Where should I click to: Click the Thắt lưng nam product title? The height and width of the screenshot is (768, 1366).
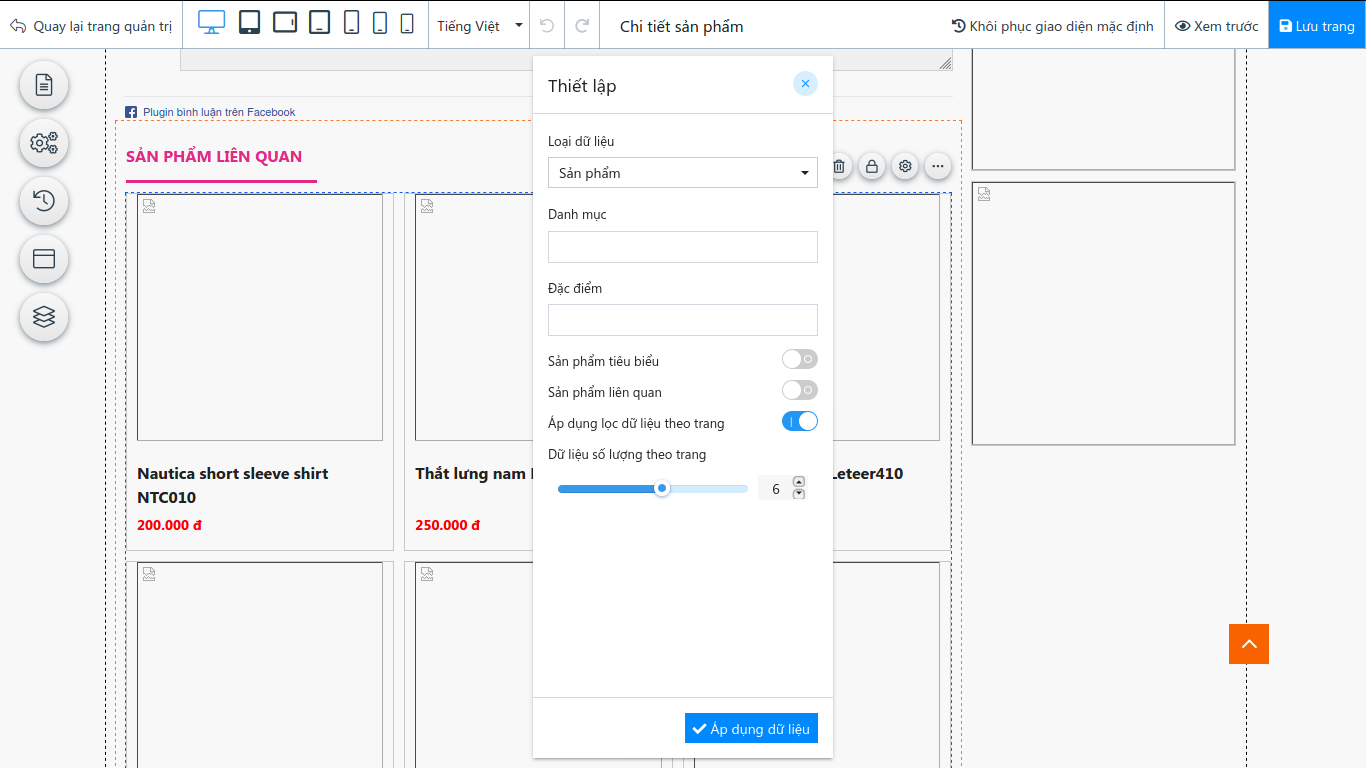[x=474, y=473]
